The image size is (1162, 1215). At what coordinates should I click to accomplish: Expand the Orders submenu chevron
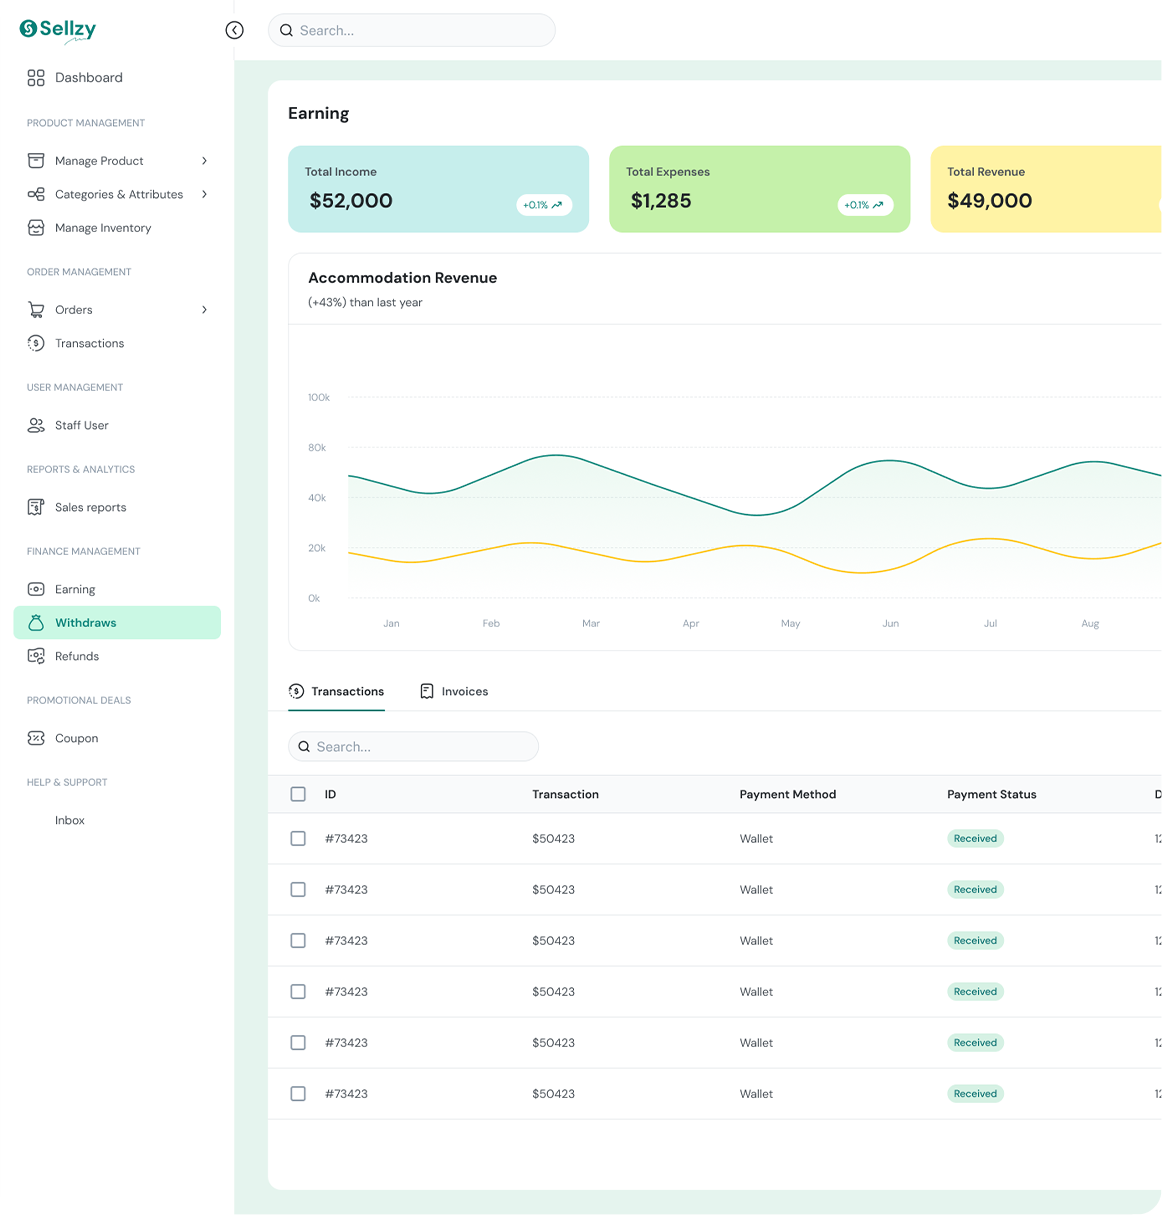(x=204, y=310)
